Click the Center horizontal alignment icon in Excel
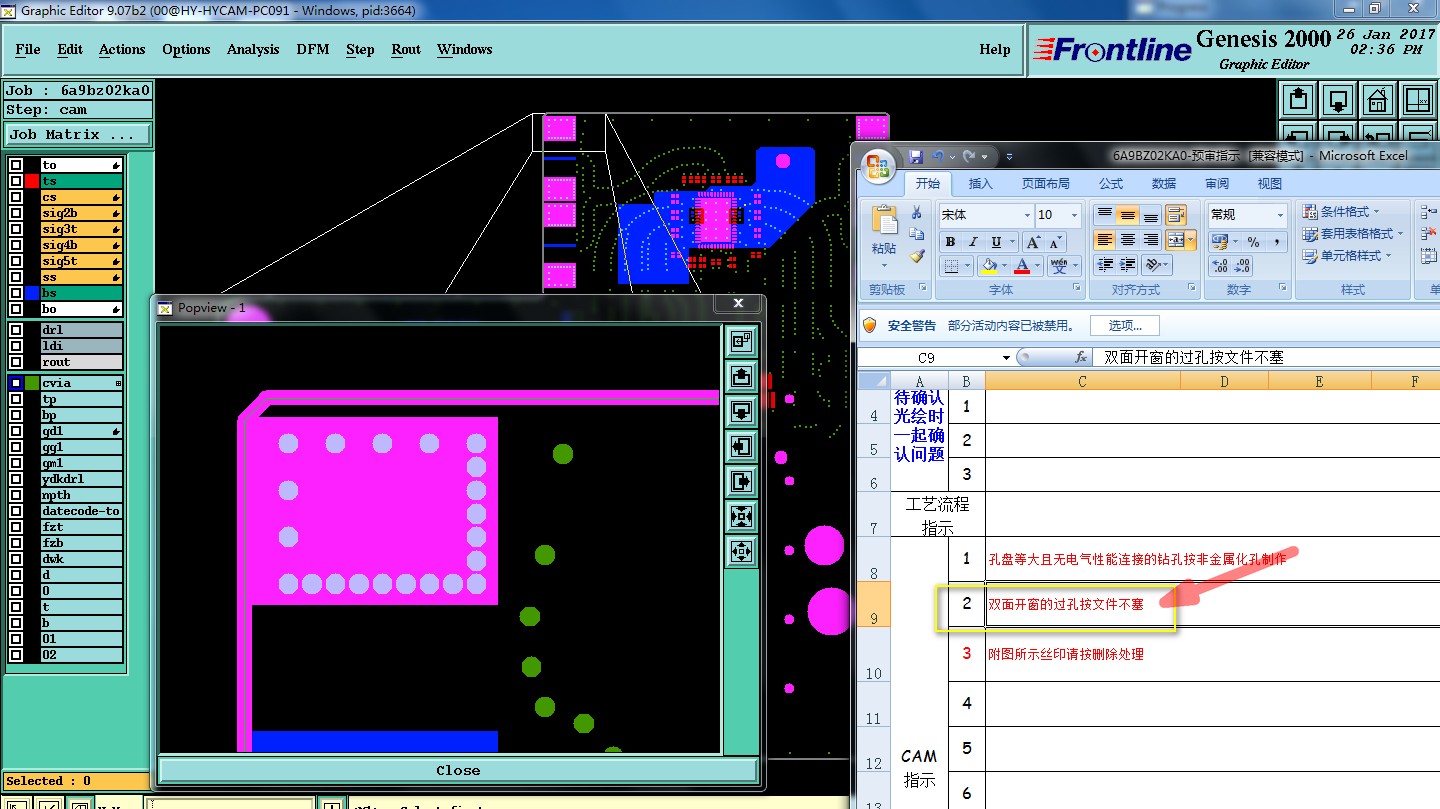Image resolution: width=1440 pixels, height=809 pixels. (1127, 240)
